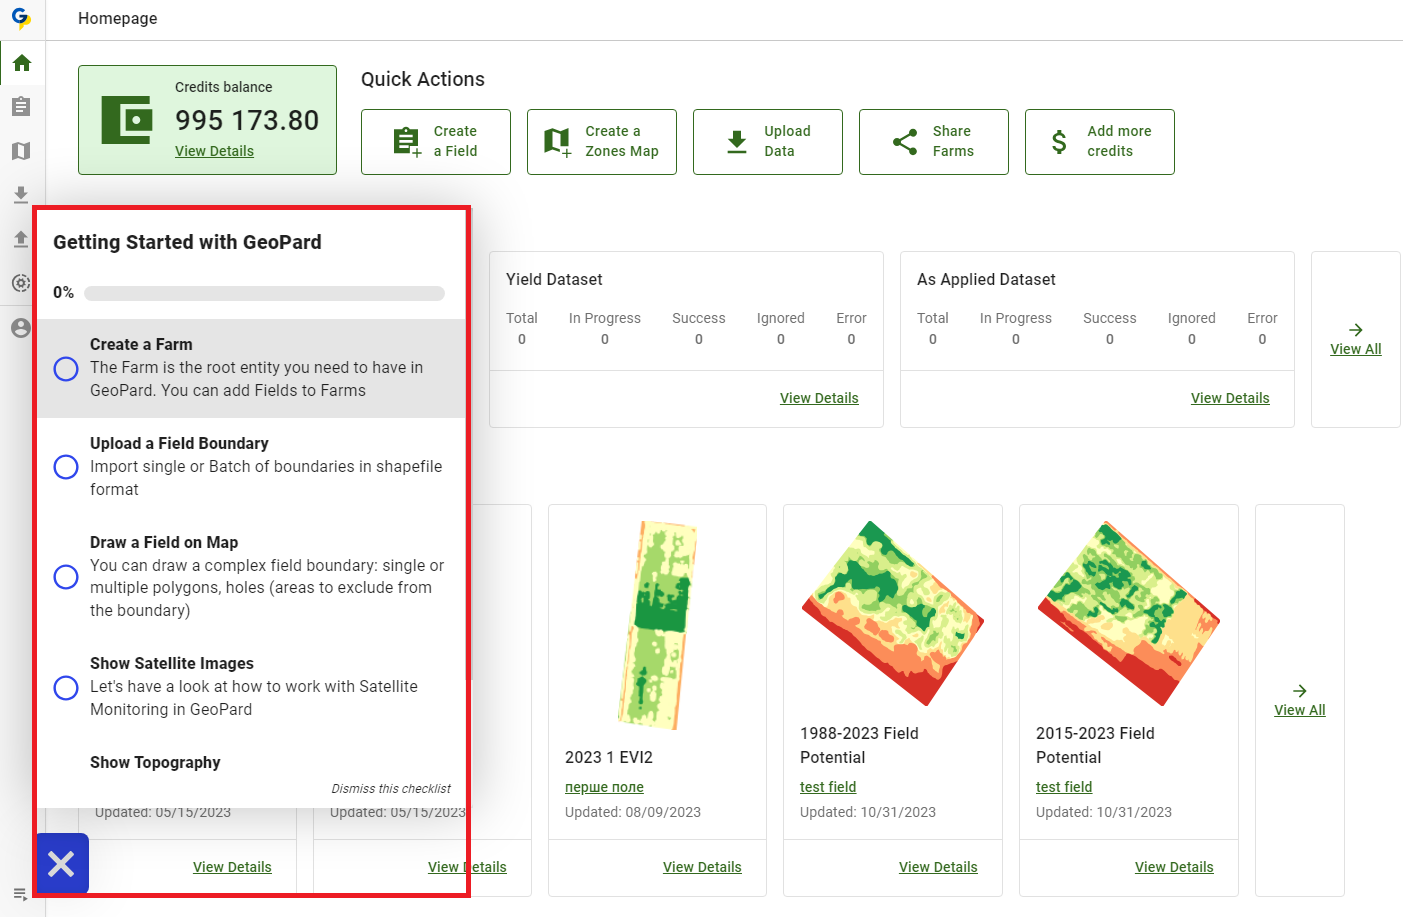Open the map icon in the sidebar
This screenshot has height=917, width=1403.
[21, 151]
